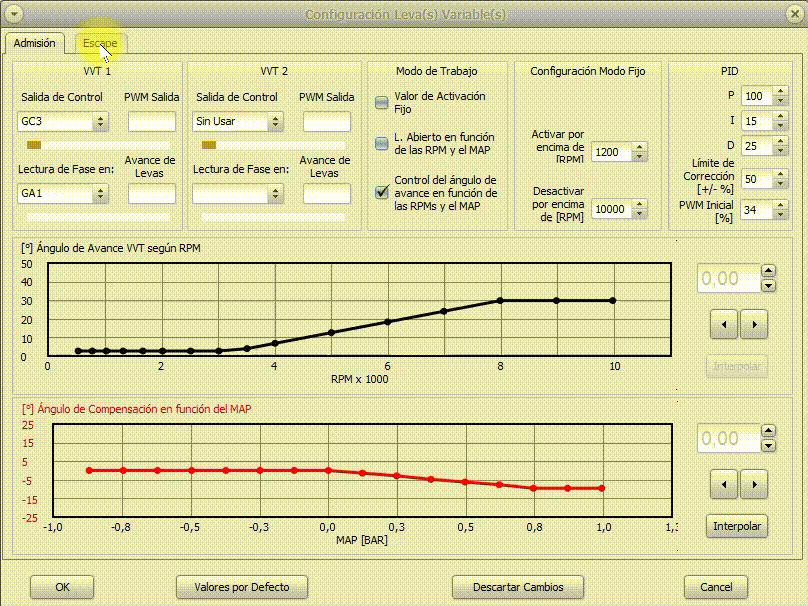Decrease the PWM Inicial value
The width and height of the screenshot is (808, 606).
click(x=781, y=215)
